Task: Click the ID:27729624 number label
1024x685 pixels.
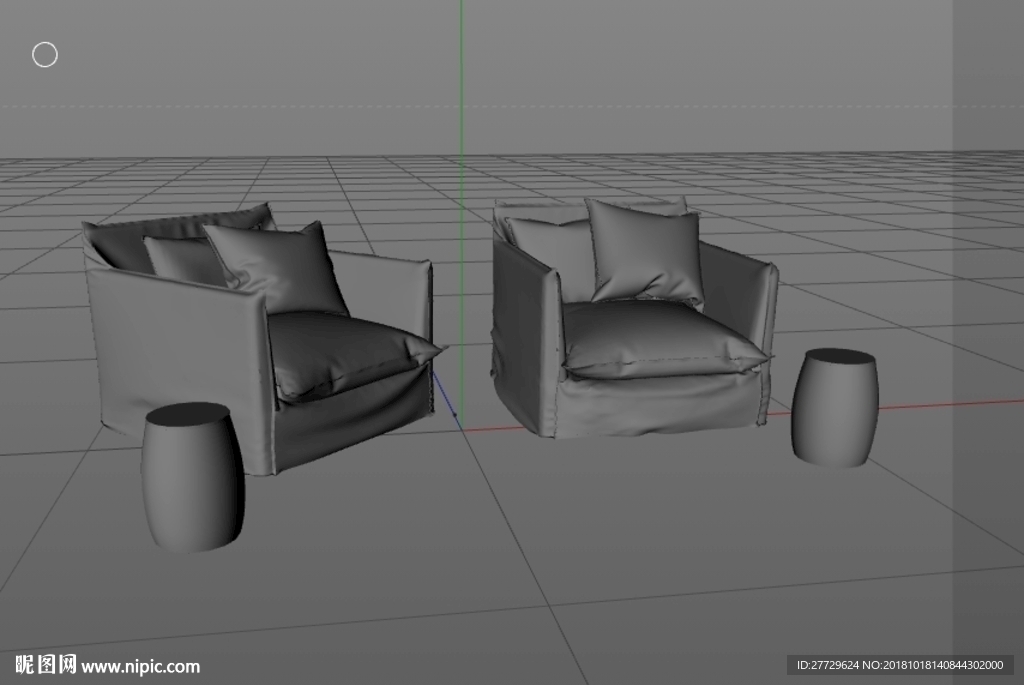Action: pyautogui.click(x=827, y=665)
